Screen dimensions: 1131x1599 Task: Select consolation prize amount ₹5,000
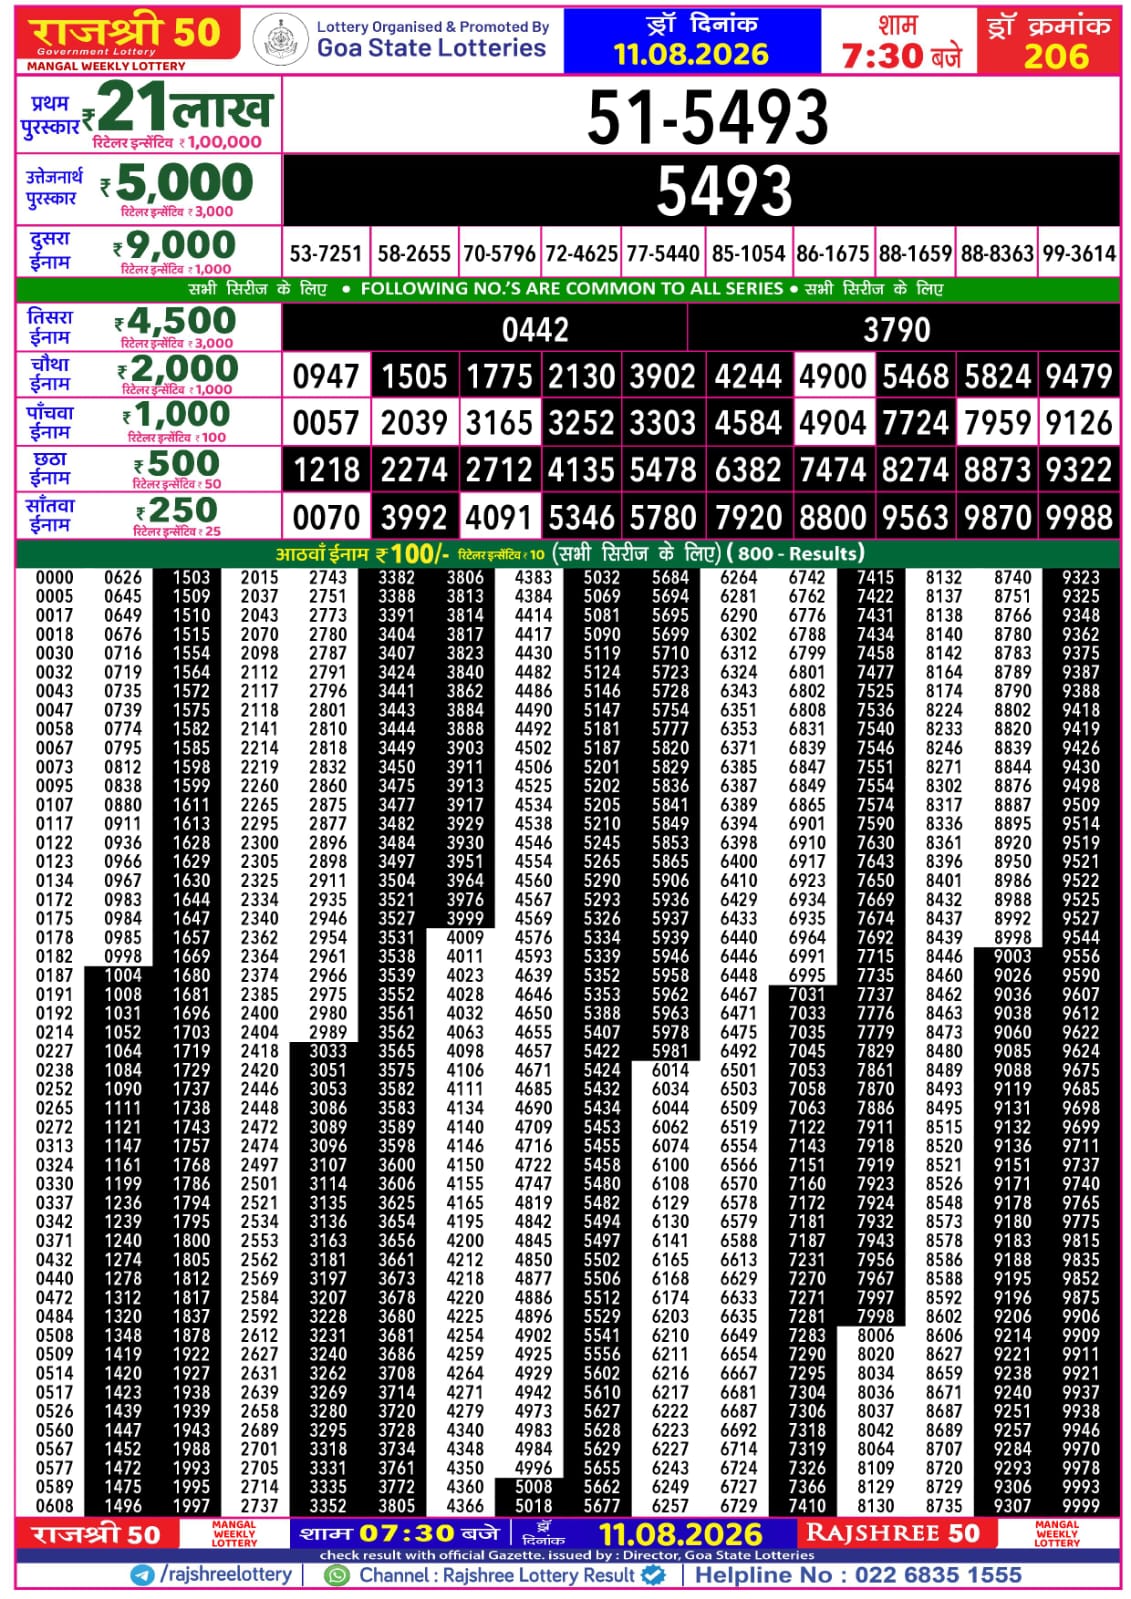point(177,183)
